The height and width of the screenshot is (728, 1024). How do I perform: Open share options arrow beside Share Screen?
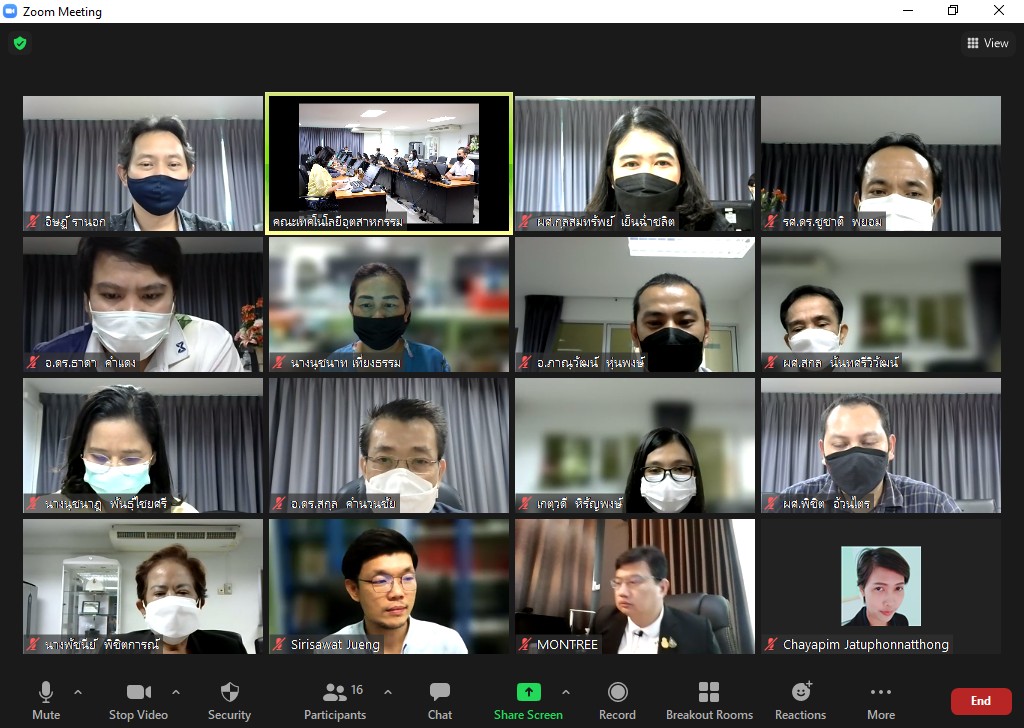coord(566,692)
